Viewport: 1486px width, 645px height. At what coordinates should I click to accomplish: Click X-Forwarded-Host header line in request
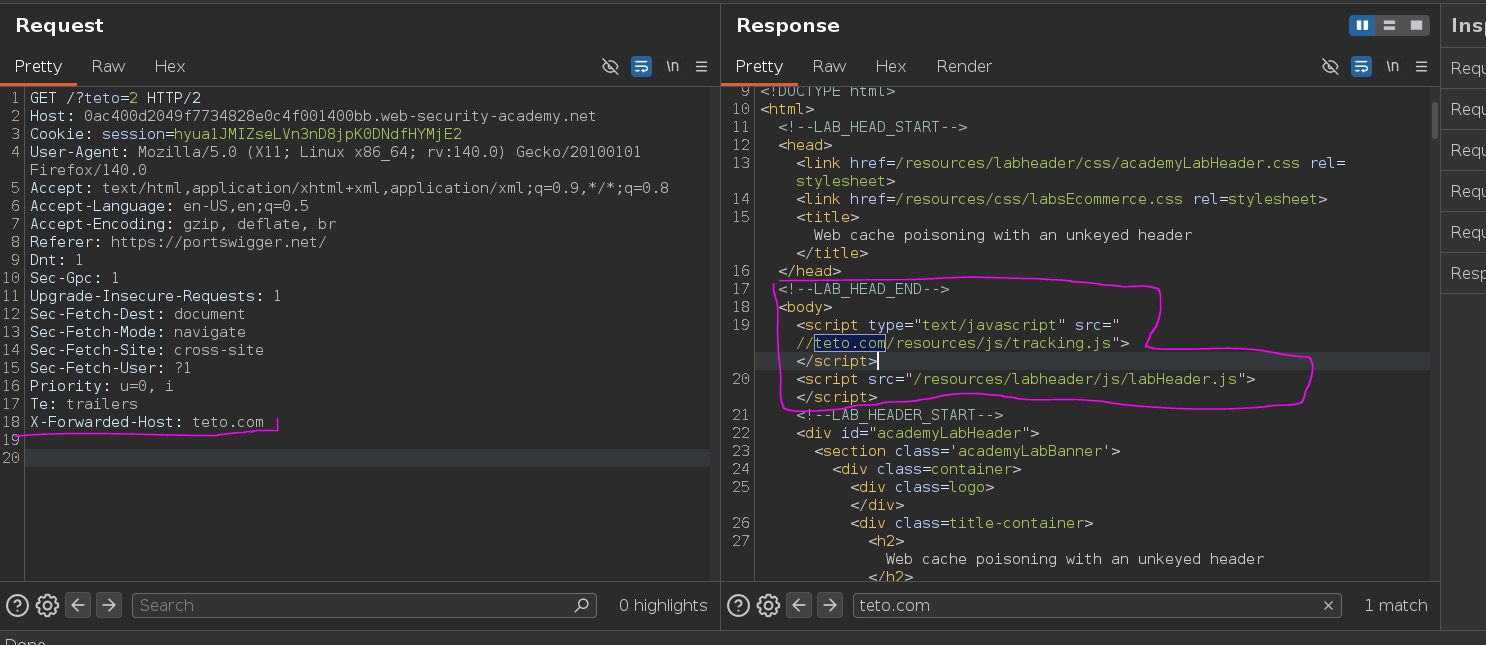147,422
